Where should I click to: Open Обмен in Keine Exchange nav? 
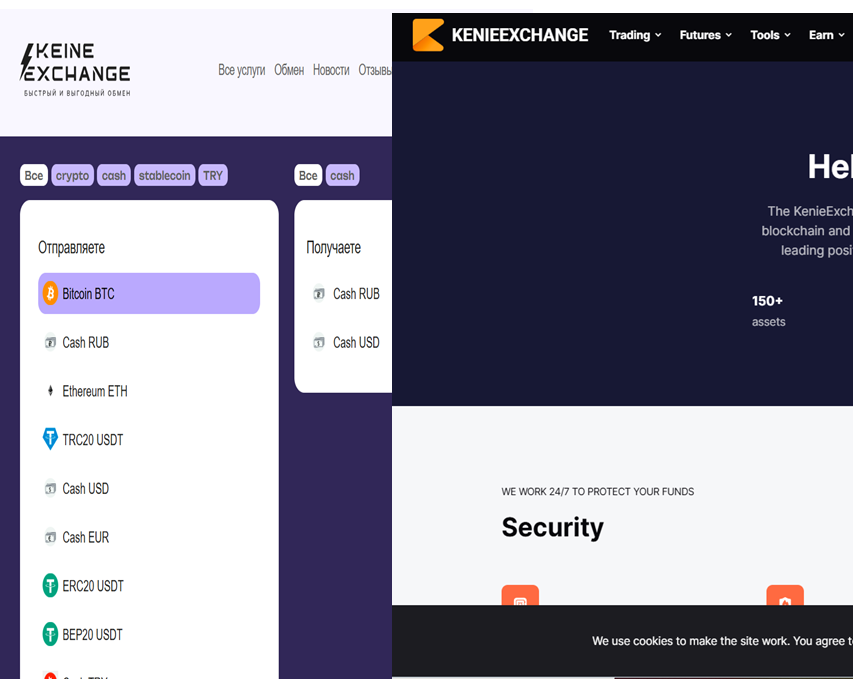point(289,70)
